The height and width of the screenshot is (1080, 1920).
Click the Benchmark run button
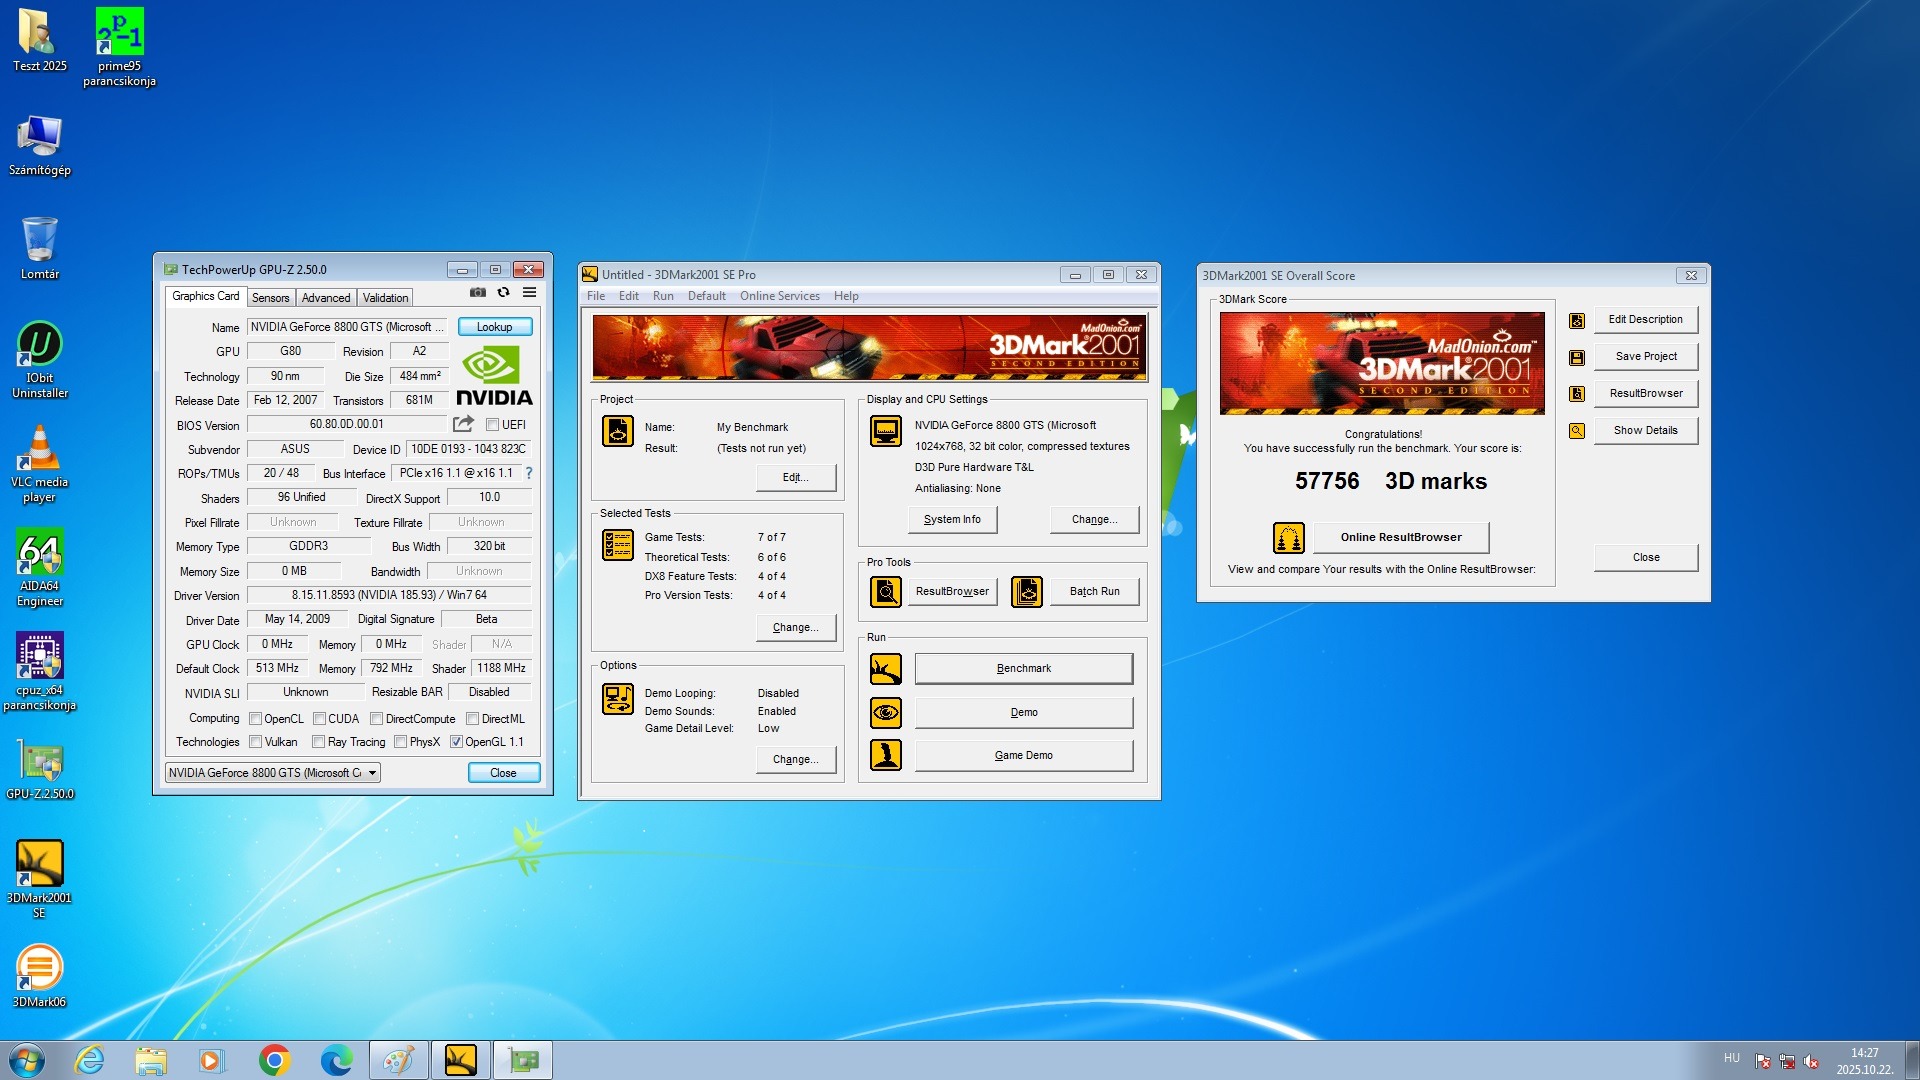pos(1023,669)
